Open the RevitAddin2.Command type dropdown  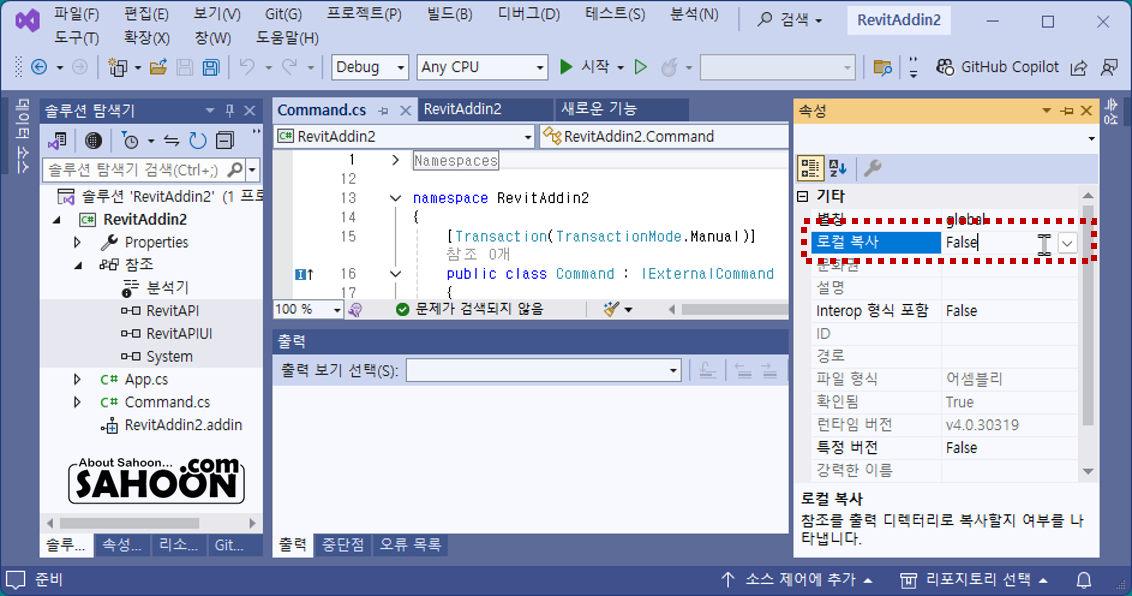coord(664,136)
